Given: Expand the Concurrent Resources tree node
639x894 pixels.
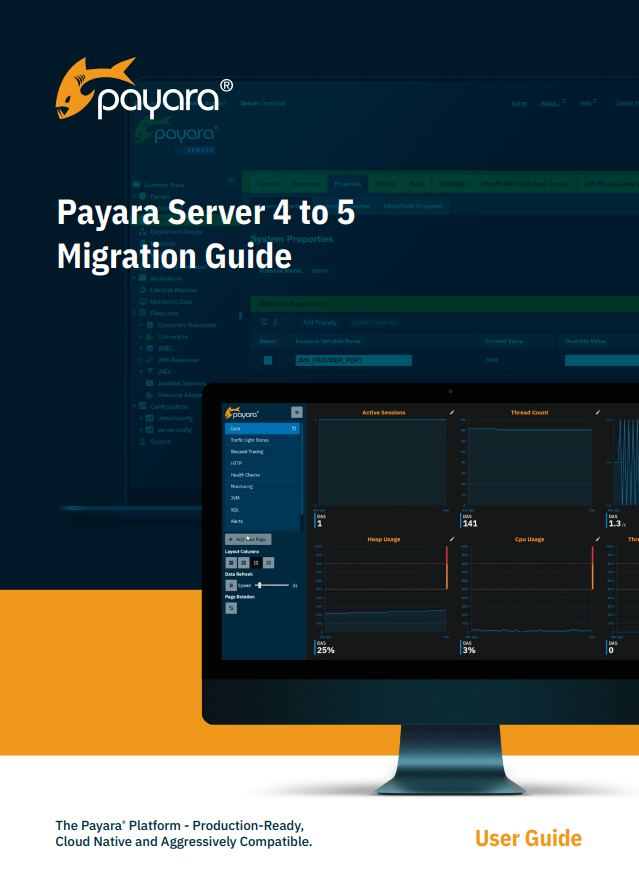Looking at the screenshot, I should 141,324.
